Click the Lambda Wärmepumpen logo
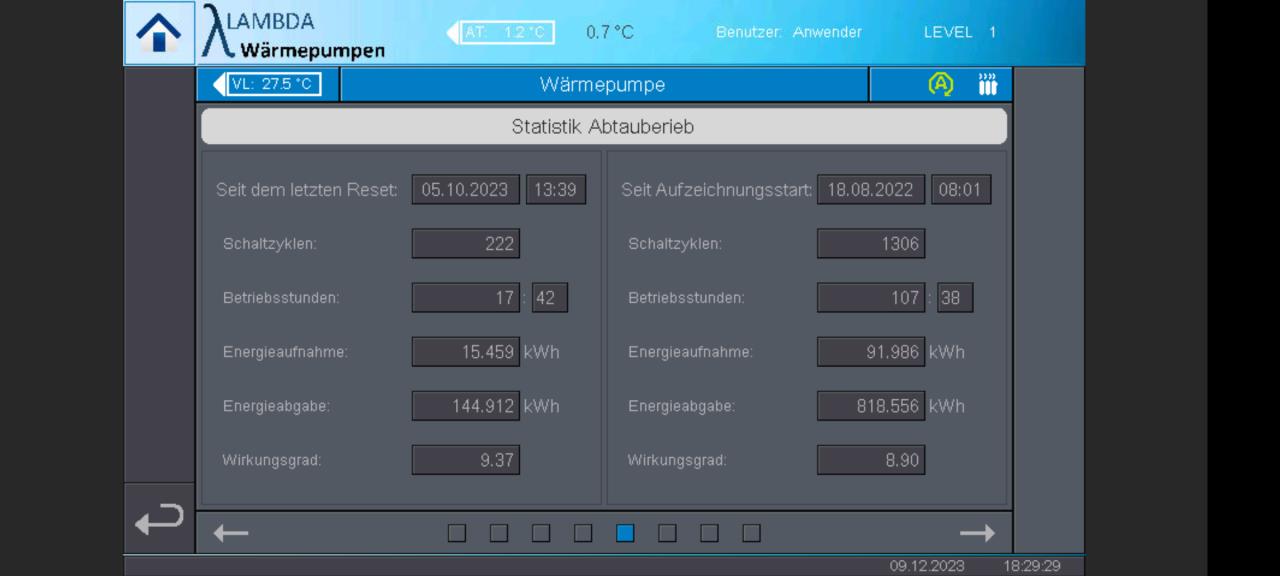The width and height of the screenshot is (1280, 576). coord(293,33)
